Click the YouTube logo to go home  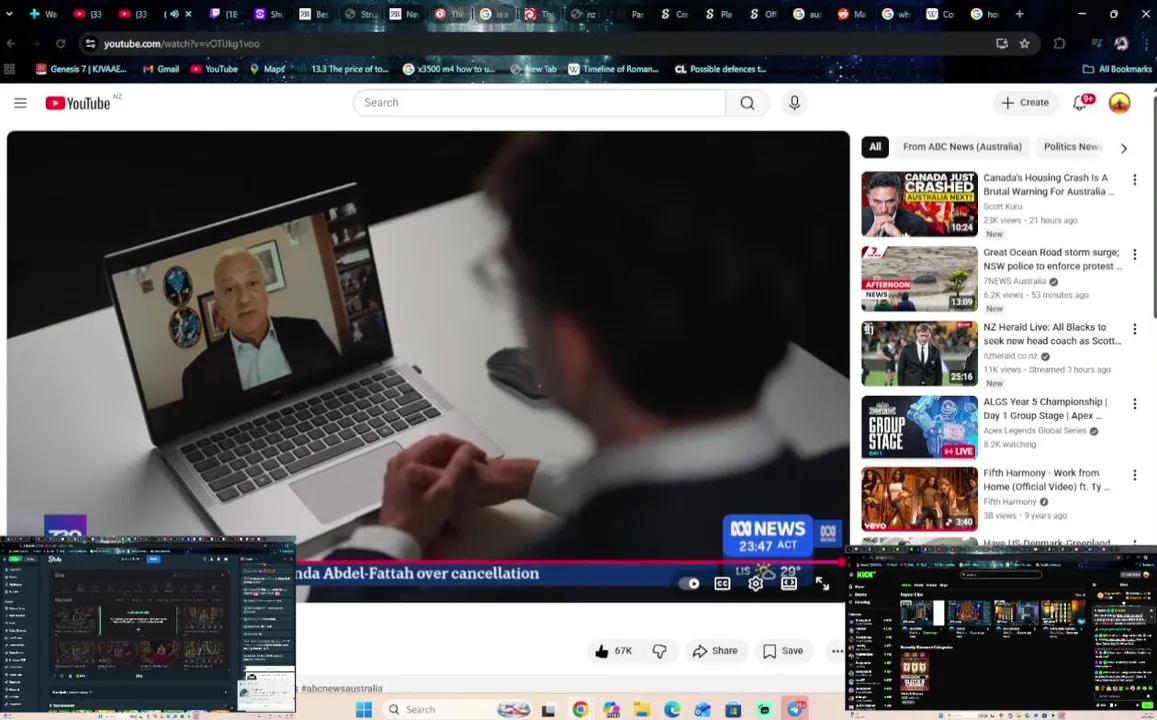tap(77, 102)
